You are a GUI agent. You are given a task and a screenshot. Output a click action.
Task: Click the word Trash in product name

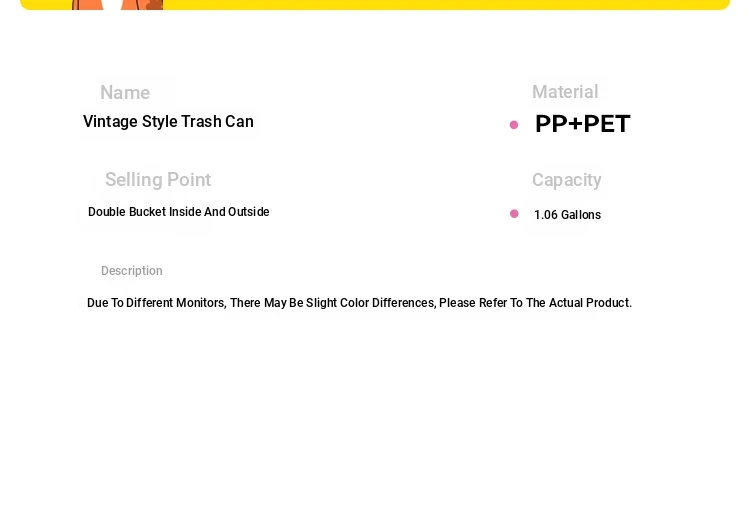(x=201, y=122)
